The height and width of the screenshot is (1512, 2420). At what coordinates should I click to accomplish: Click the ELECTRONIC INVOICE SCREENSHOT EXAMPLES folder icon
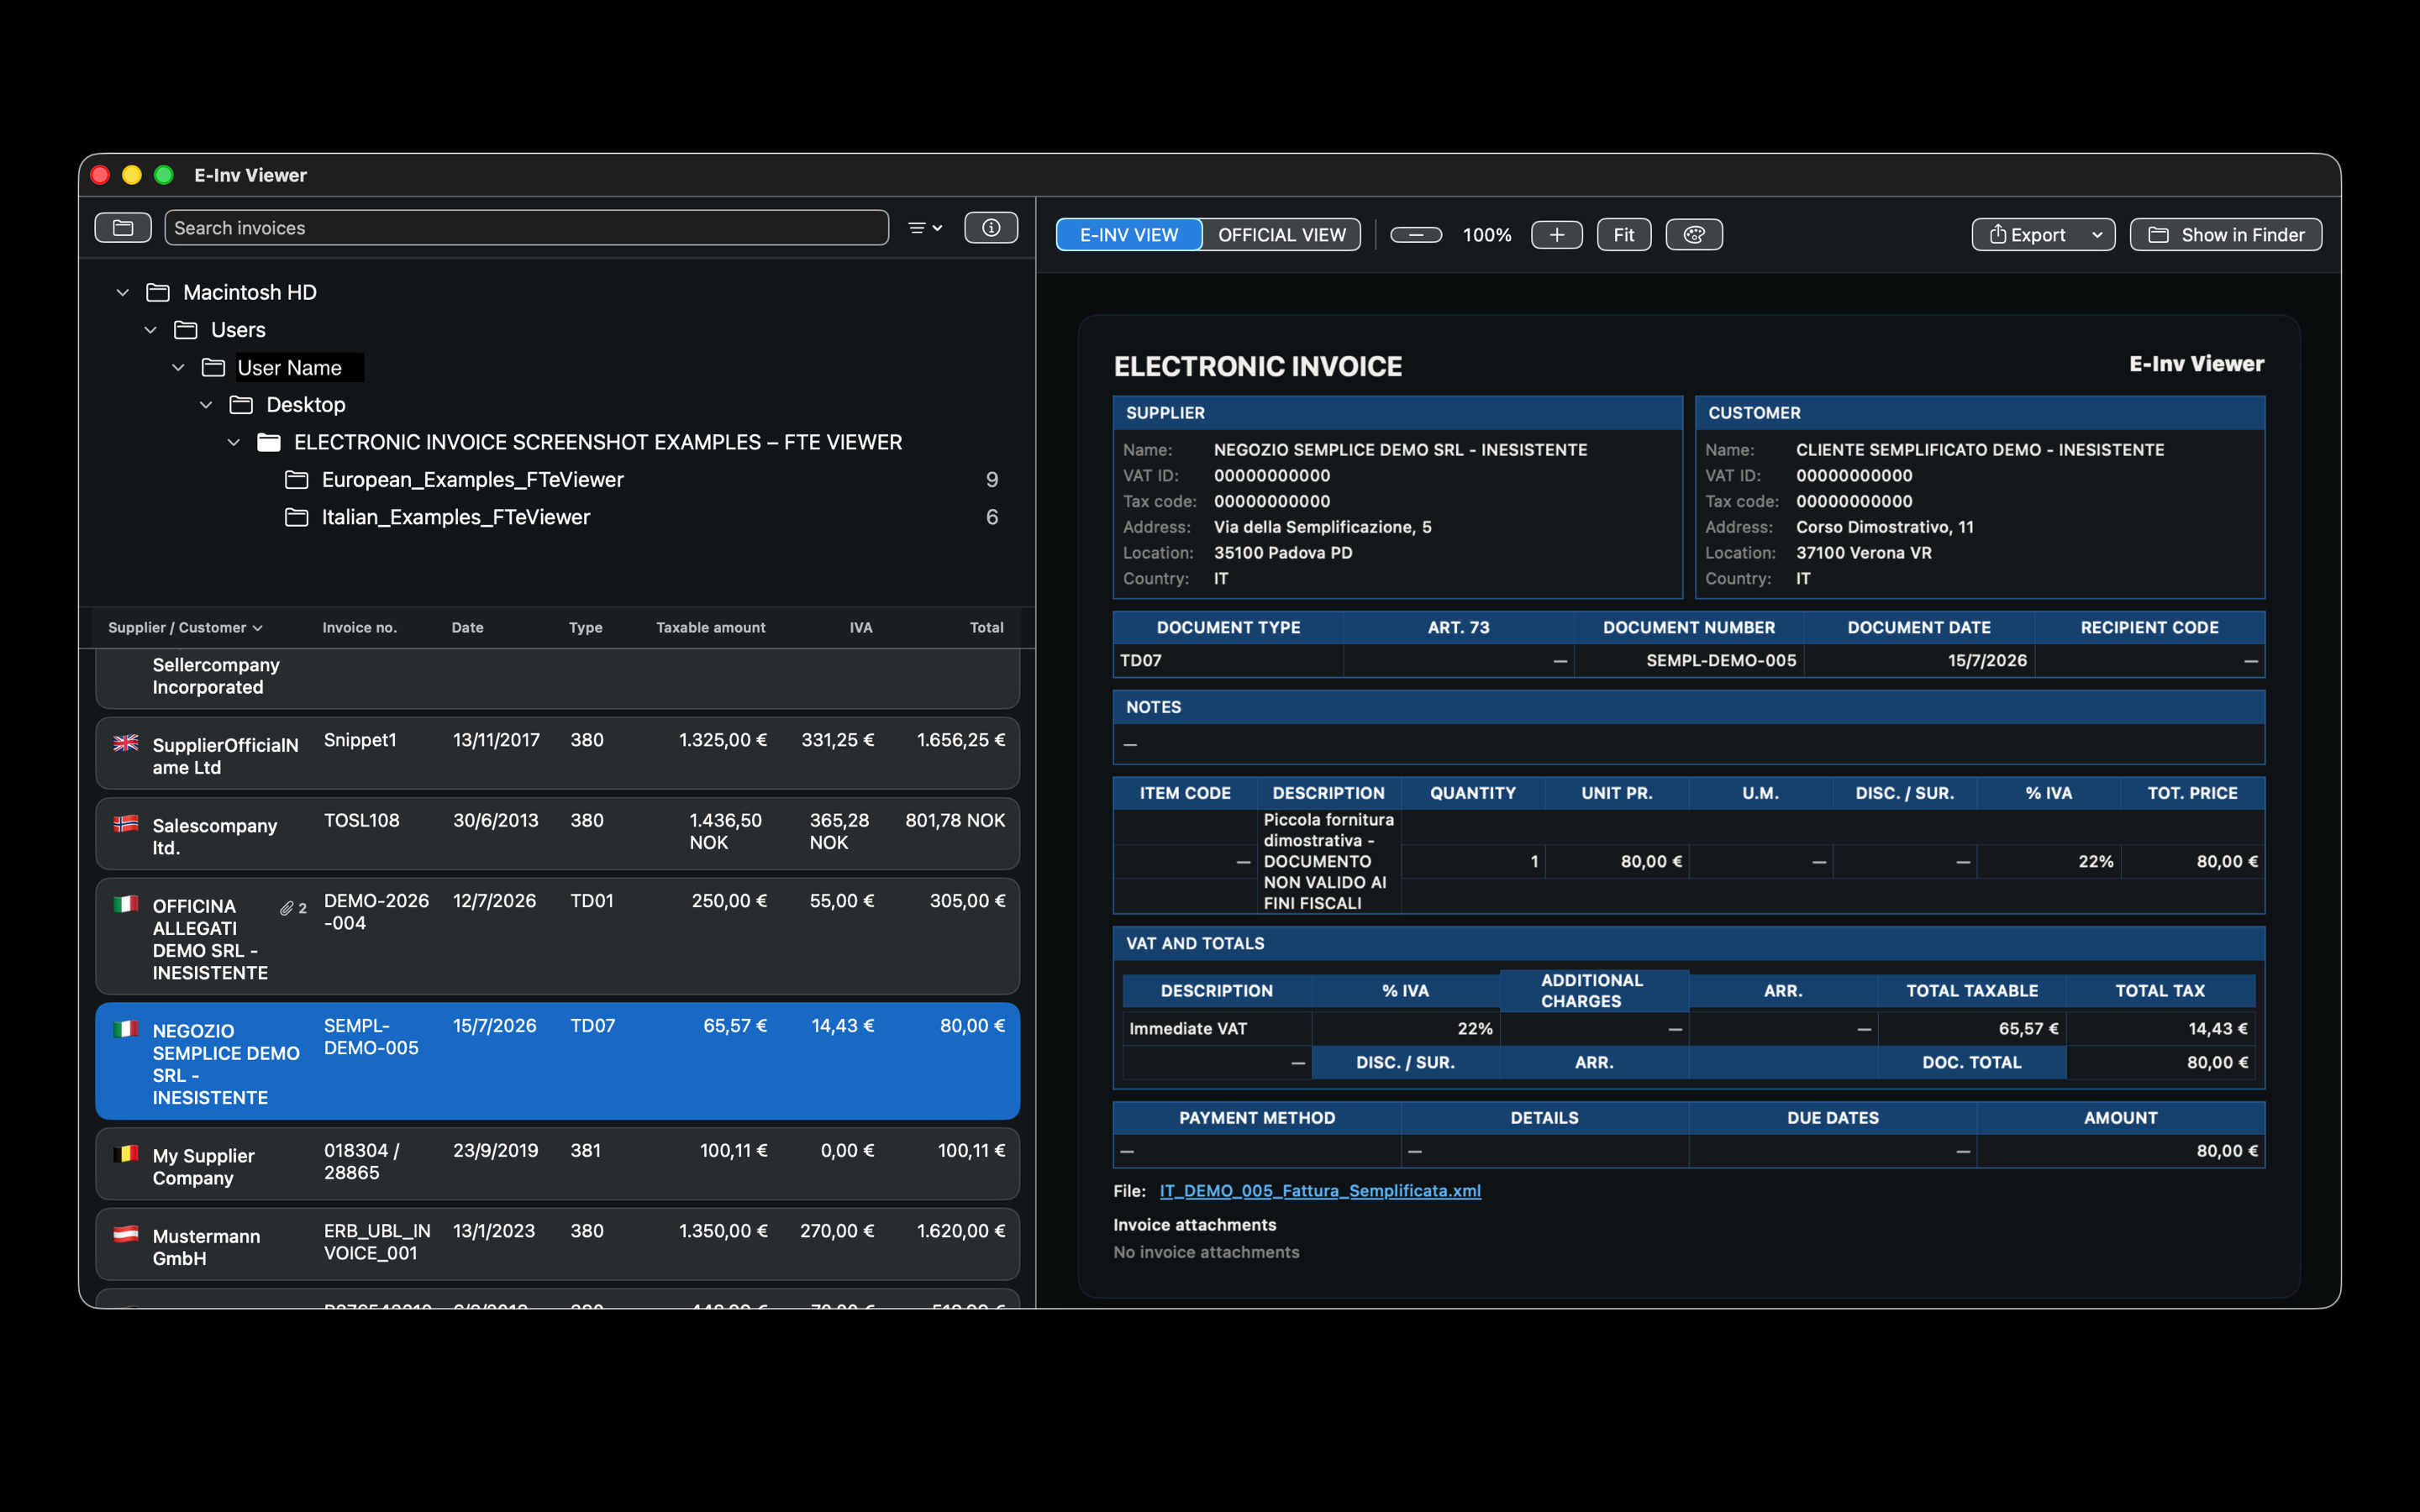[269, 442]
